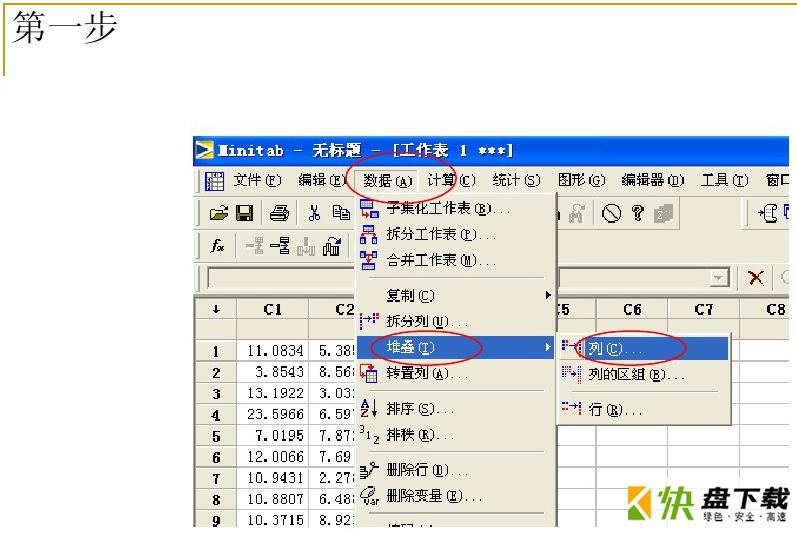Save with the floppy disk icon
Image resolution: width=797 pixels, height=534 pixels.
245,213
